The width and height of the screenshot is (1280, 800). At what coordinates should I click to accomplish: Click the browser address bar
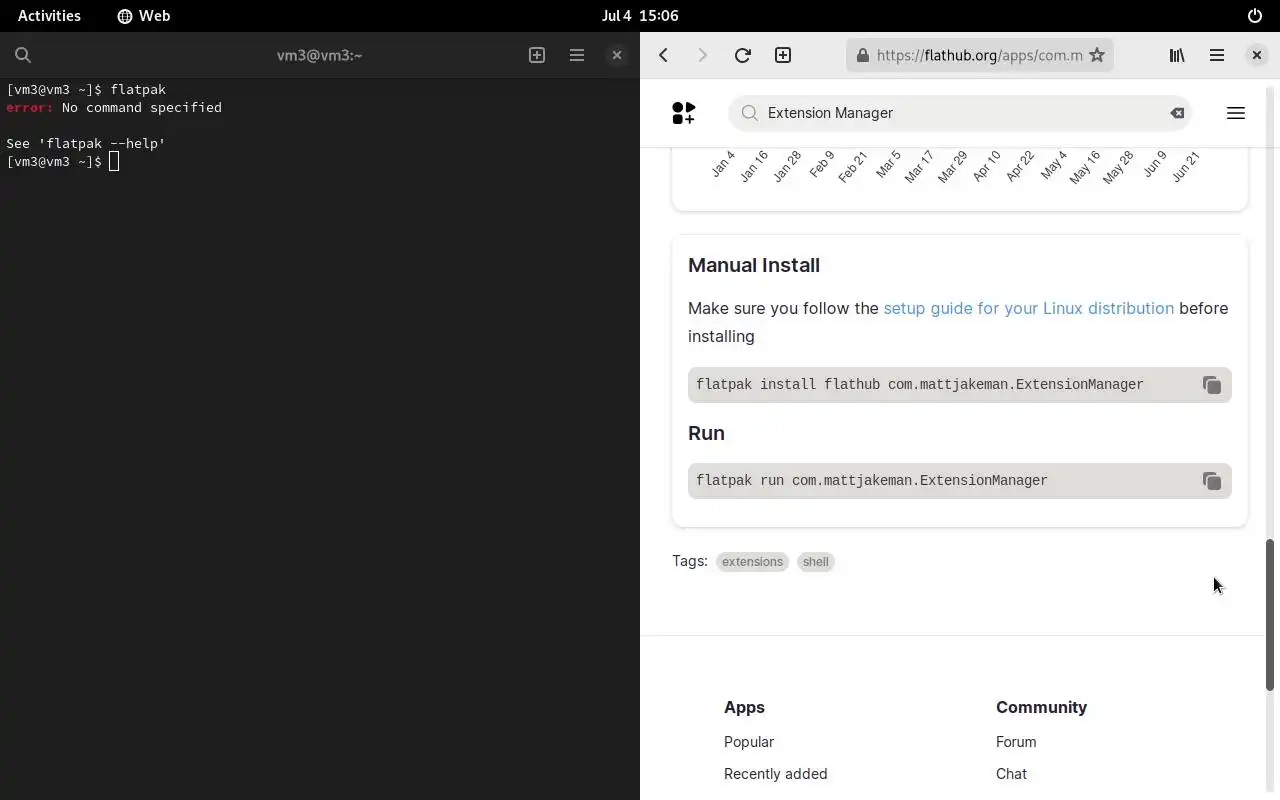click(x=980, y=55)
